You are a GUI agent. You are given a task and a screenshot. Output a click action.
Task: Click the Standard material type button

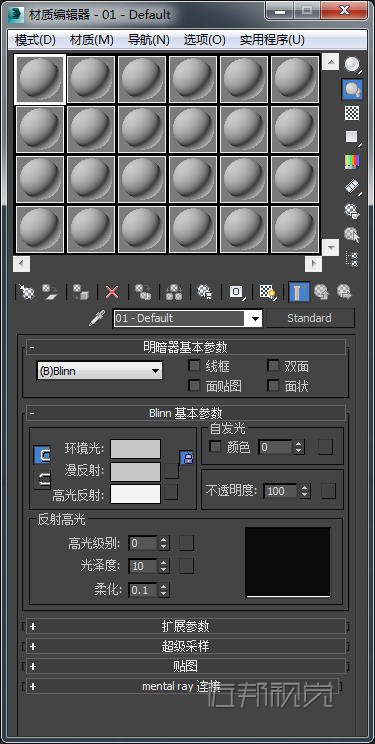(309, 318)
